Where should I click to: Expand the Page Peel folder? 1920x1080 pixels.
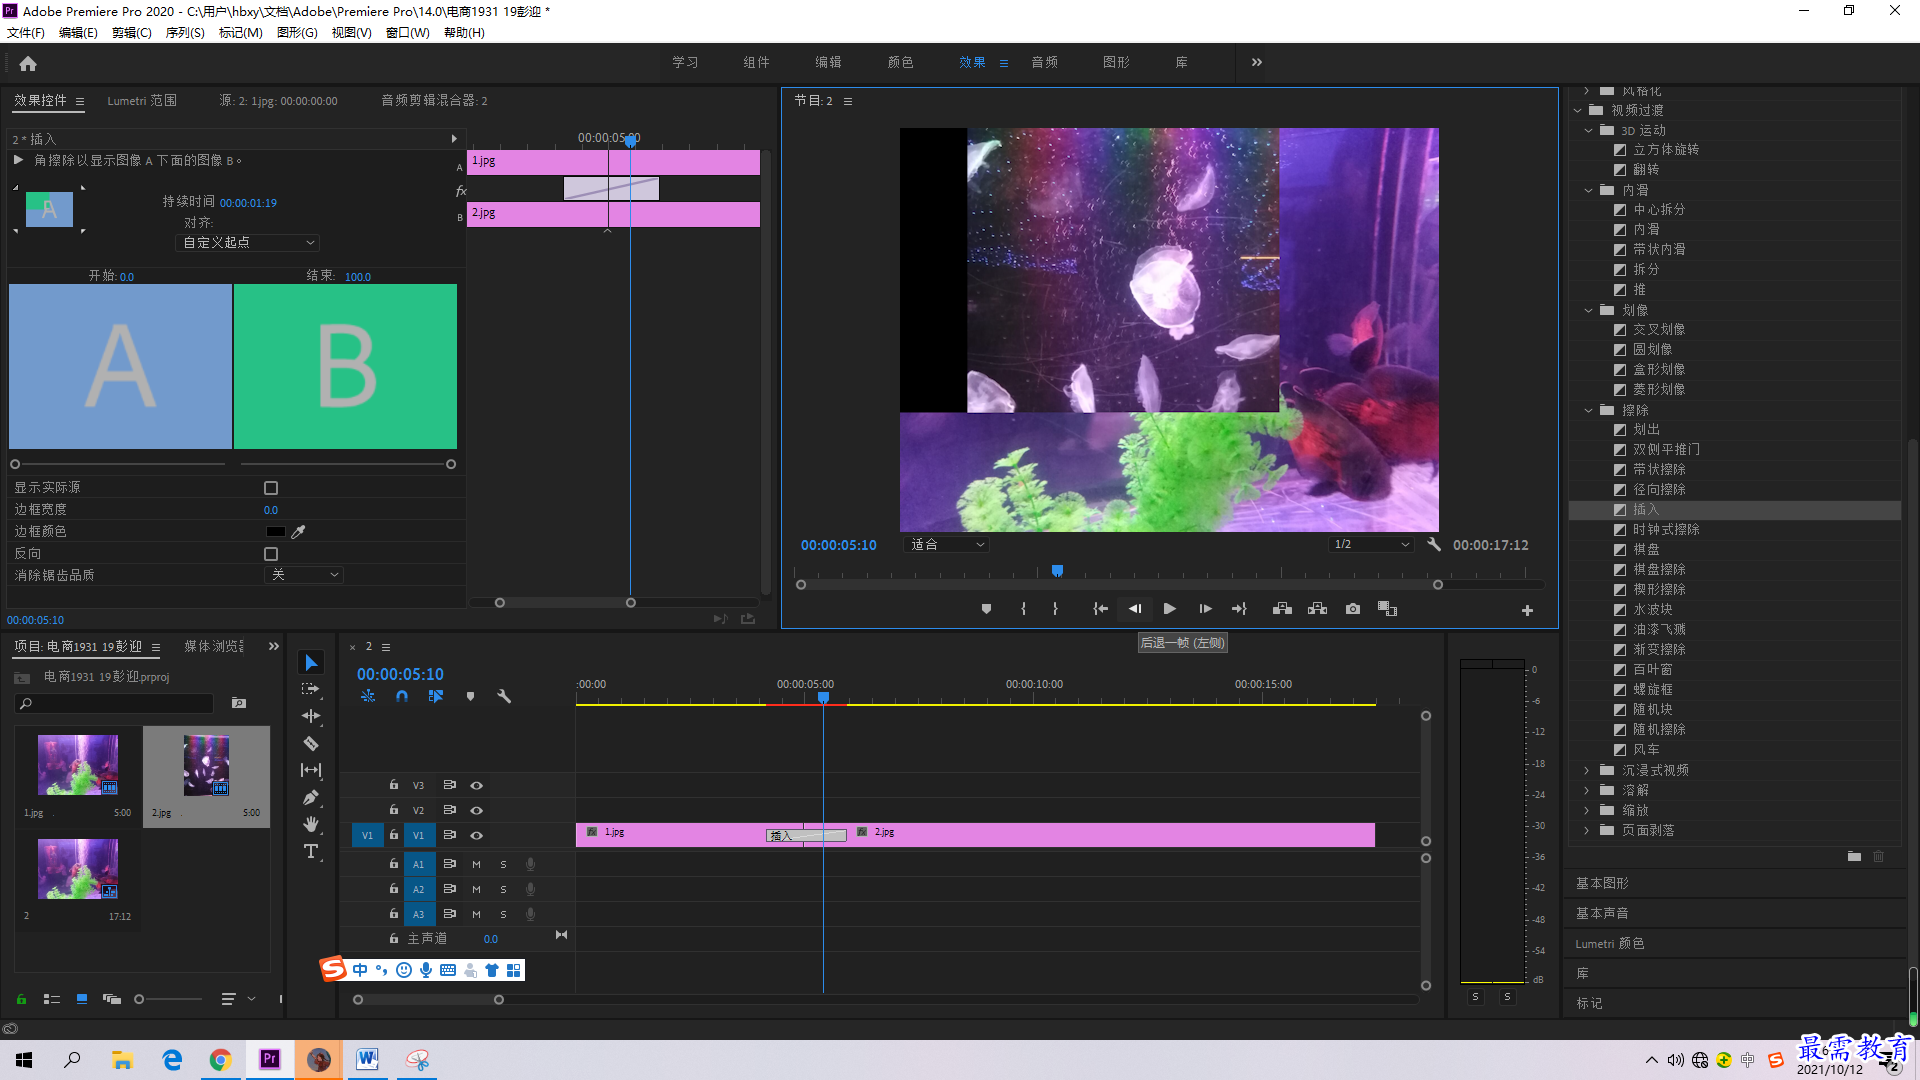point(1587,830)
